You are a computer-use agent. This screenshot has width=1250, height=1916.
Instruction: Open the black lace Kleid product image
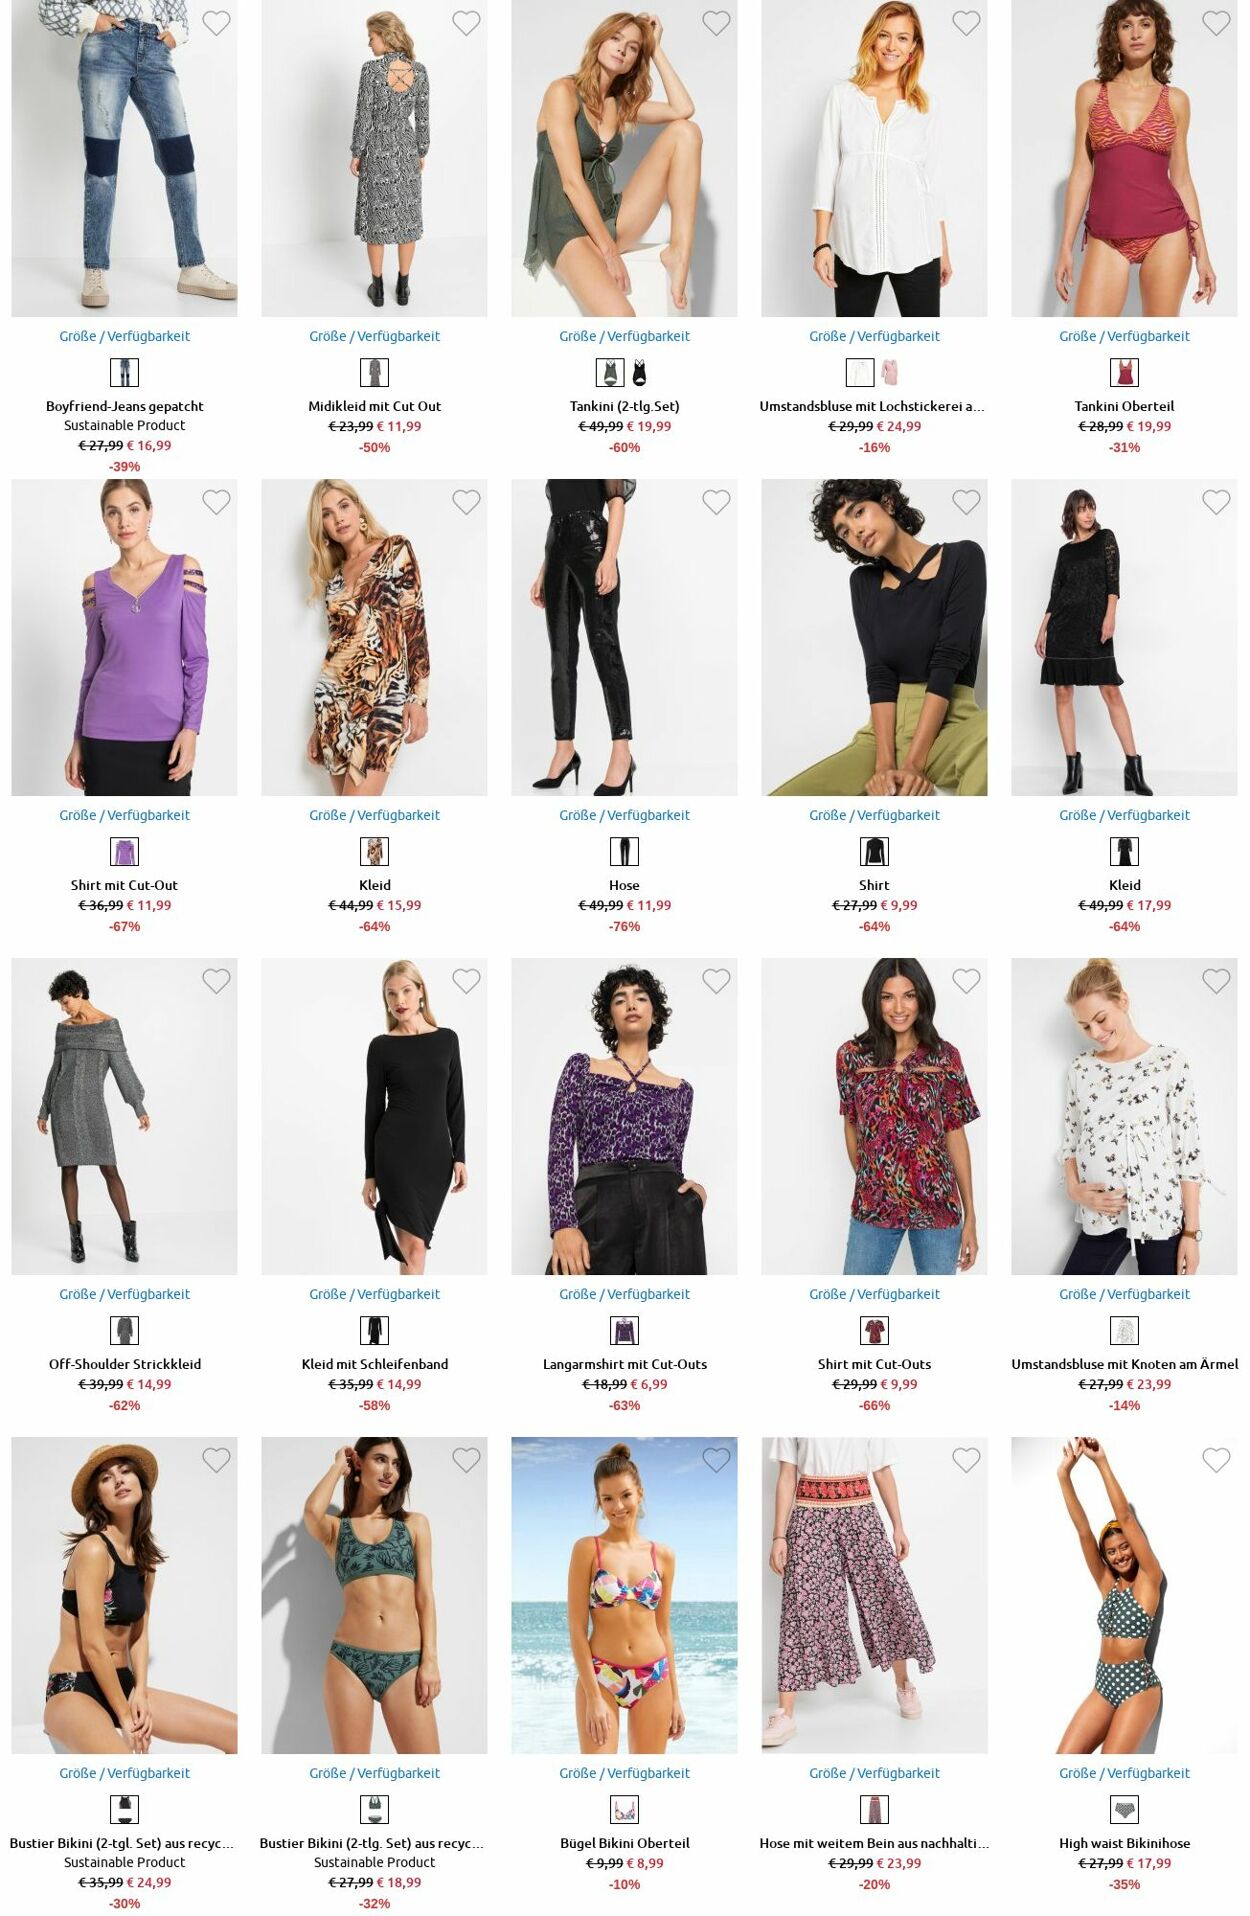click(x=1124, y=637)
